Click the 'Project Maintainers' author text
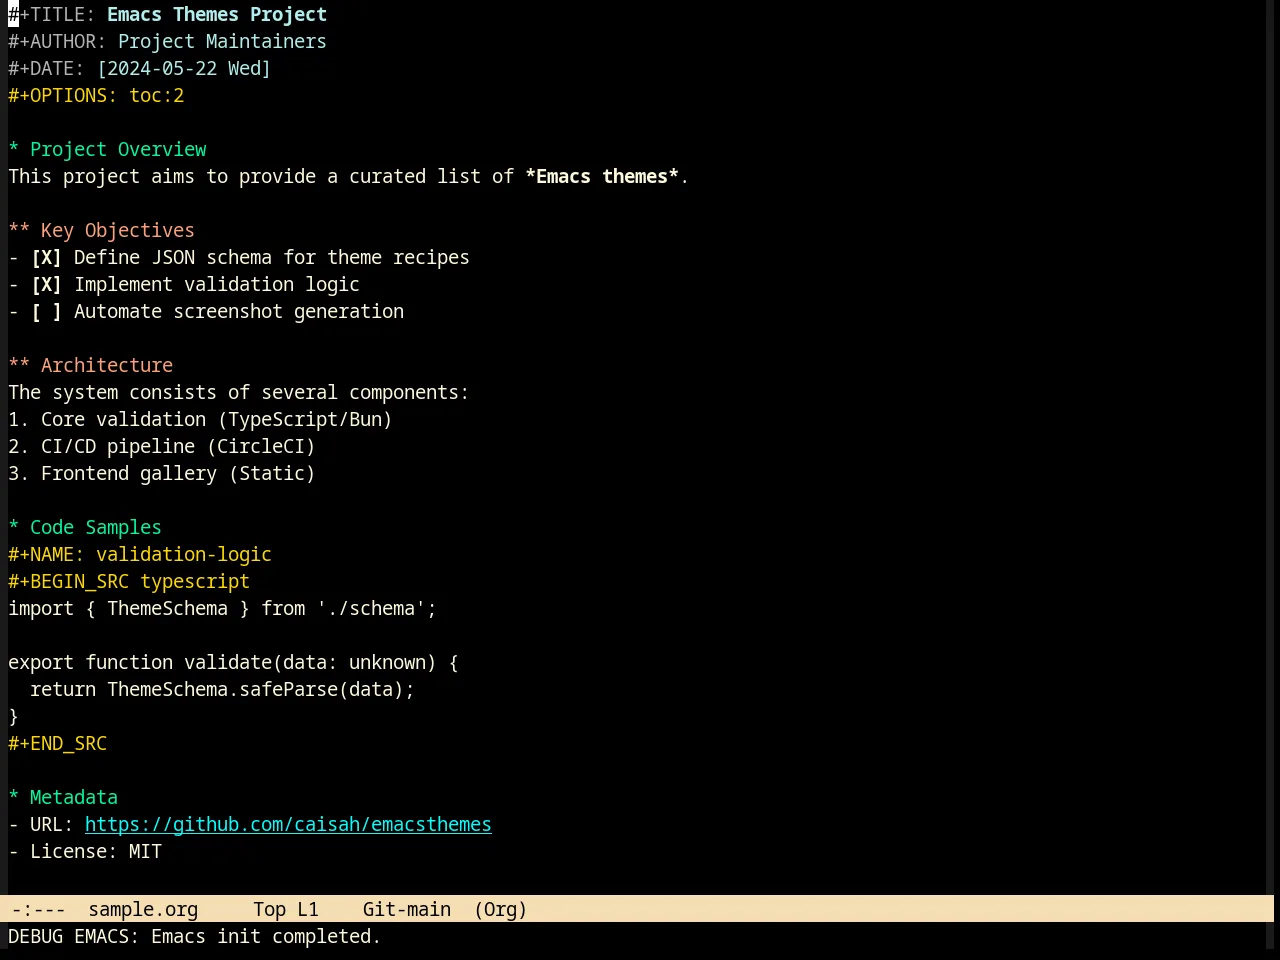 tap(222, 41)
